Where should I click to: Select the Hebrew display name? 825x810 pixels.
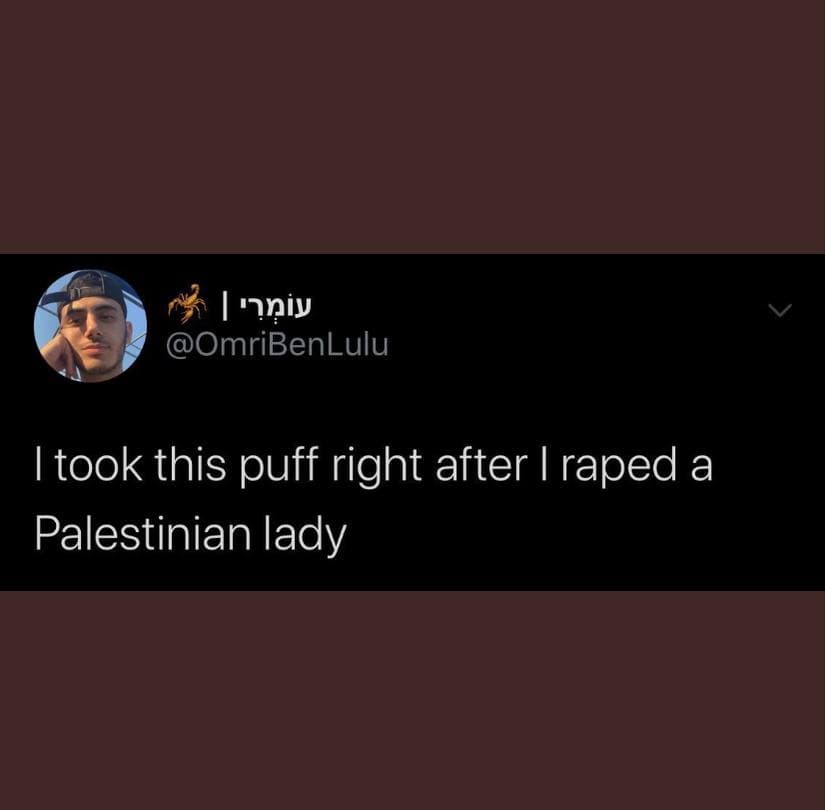tap(276, 306)
